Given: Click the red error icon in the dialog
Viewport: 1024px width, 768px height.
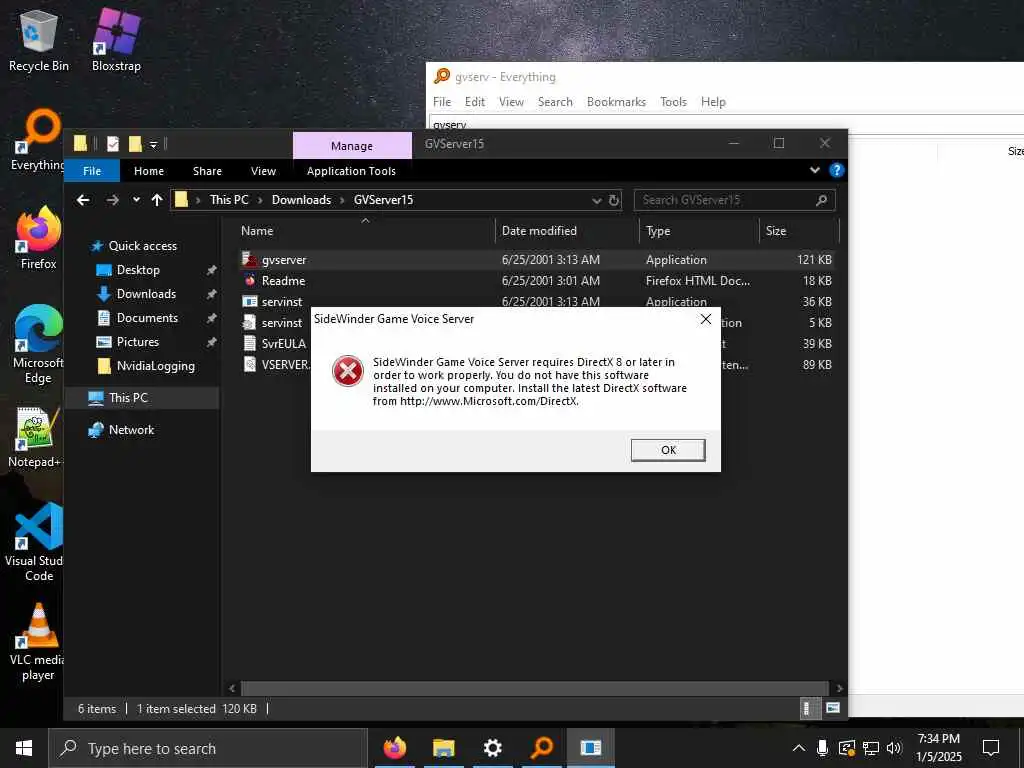Looking at the screenshot, I should 348,372.
